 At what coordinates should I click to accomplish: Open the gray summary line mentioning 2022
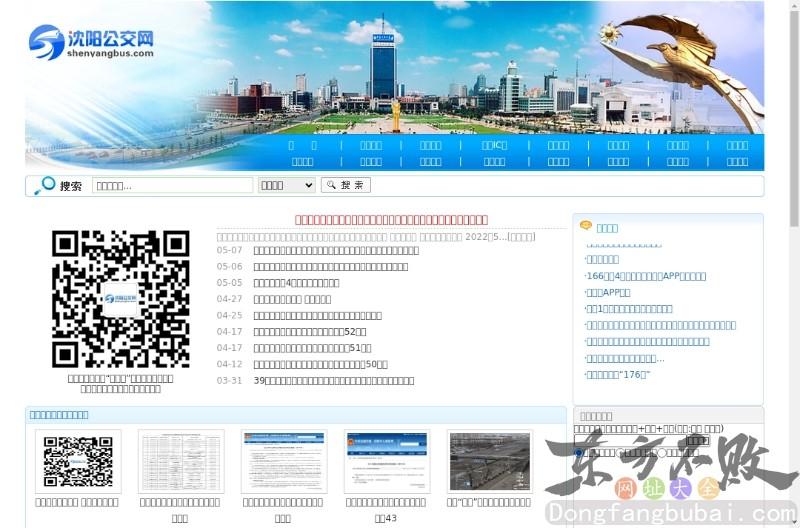point(376,237)
